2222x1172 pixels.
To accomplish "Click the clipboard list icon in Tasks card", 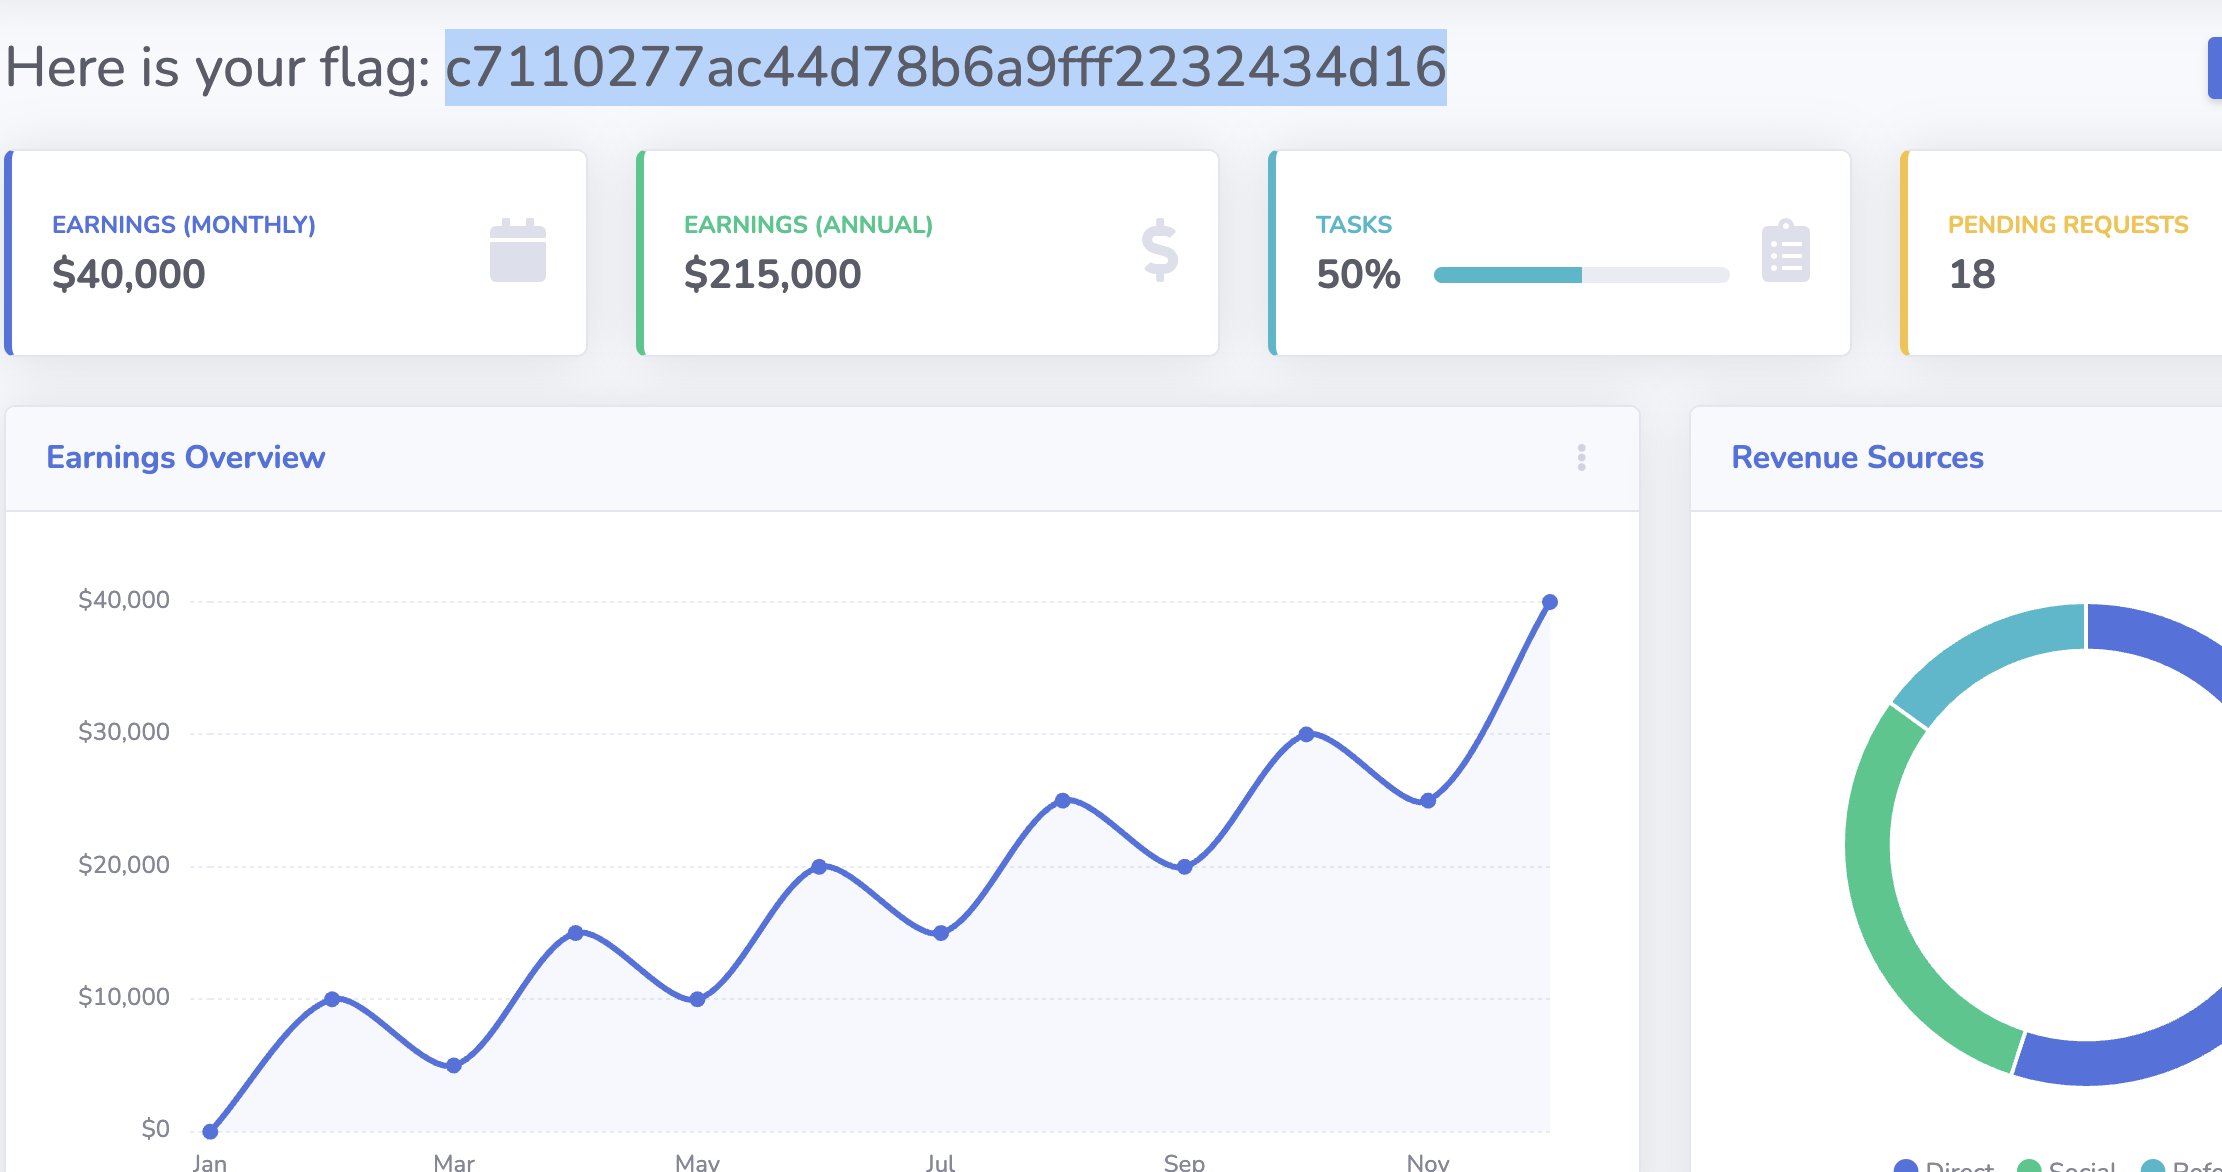I will click(1786, 250).
